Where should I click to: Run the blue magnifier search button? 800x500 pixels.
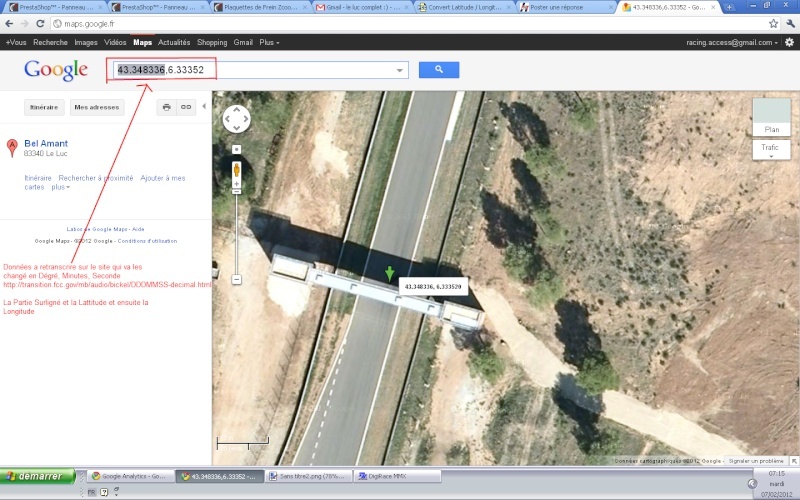[439, 69]
